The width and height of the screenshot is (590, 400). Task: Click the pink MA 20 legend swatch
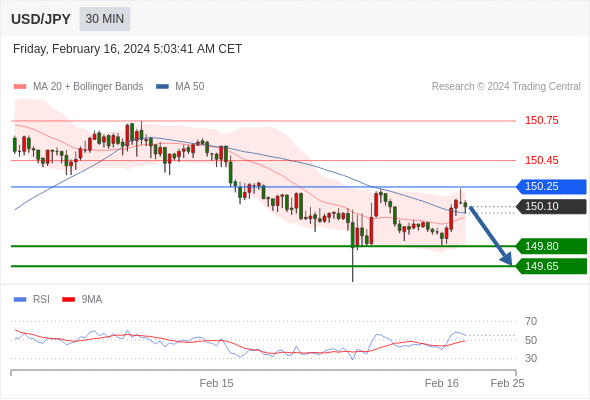[x=20, y=87]
